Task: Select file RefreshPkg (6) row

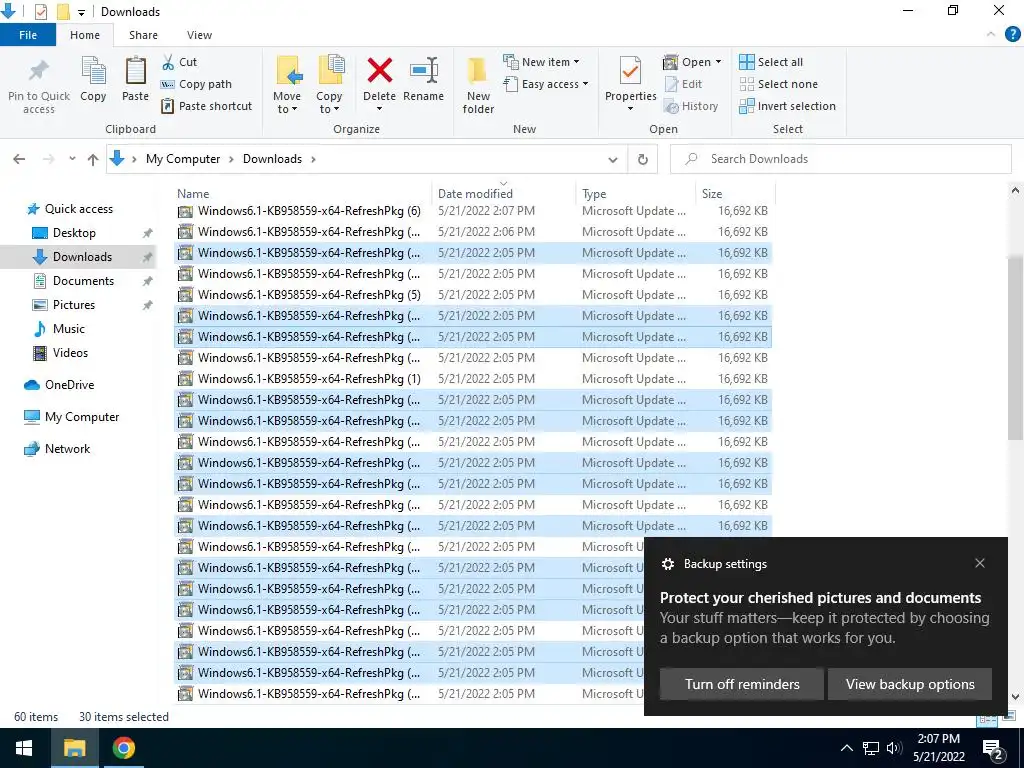Action: click(x=473, y=211)
